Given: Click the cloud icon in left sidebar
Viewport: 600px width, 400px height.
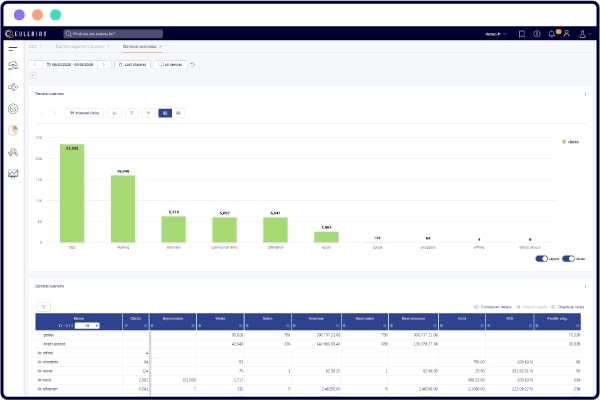Looking at the screenshot, I should tap(13, 65).
